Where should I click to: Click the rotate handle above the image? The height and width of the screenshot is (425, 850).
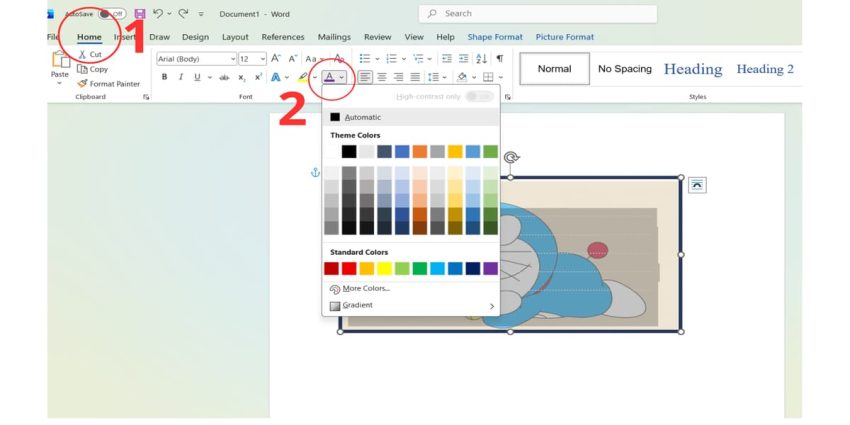click(511, 158)
